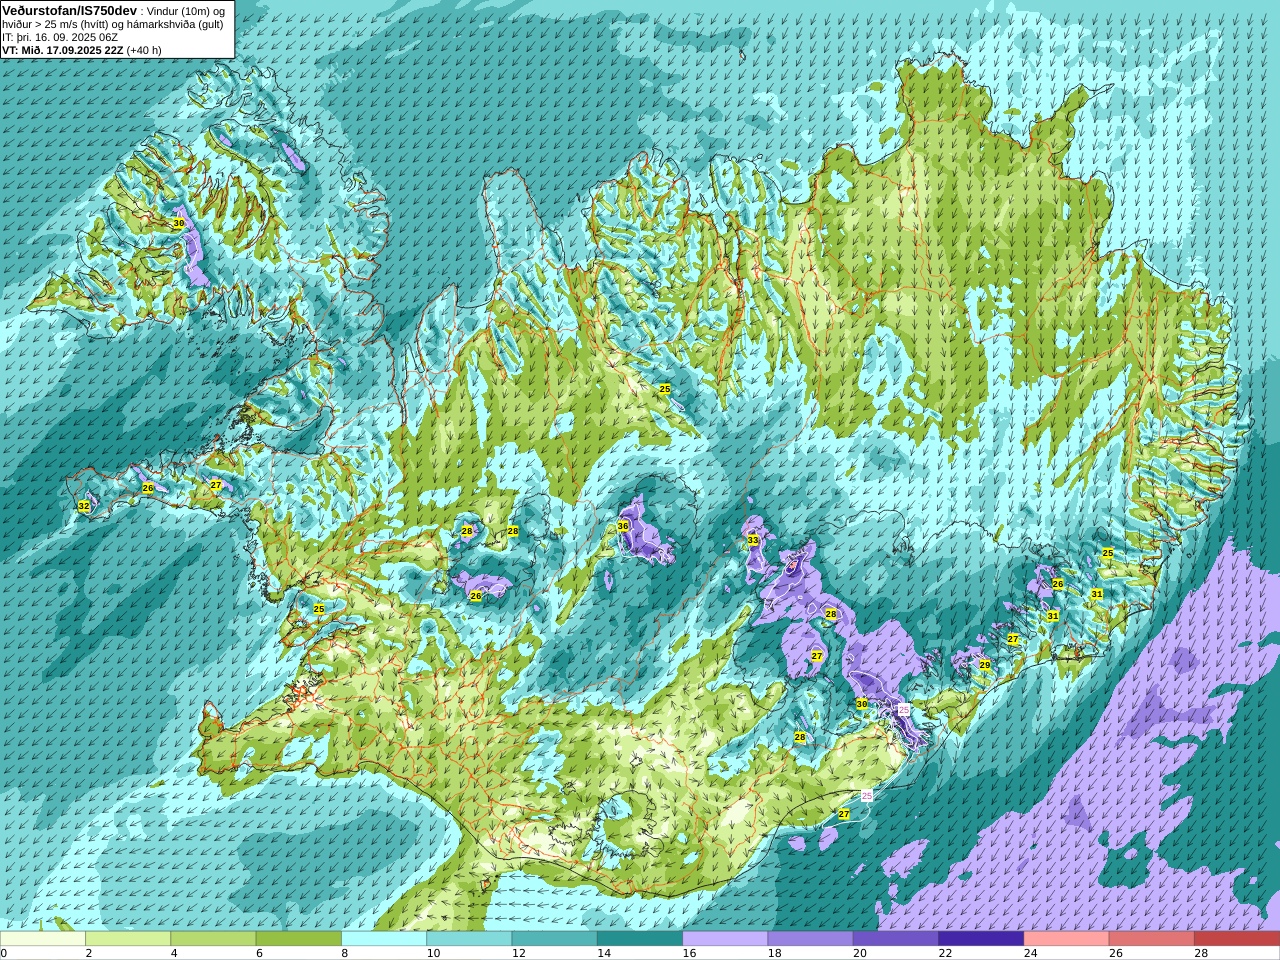
Task: Click the legend scale label '18'
Action: pos(775,953)
